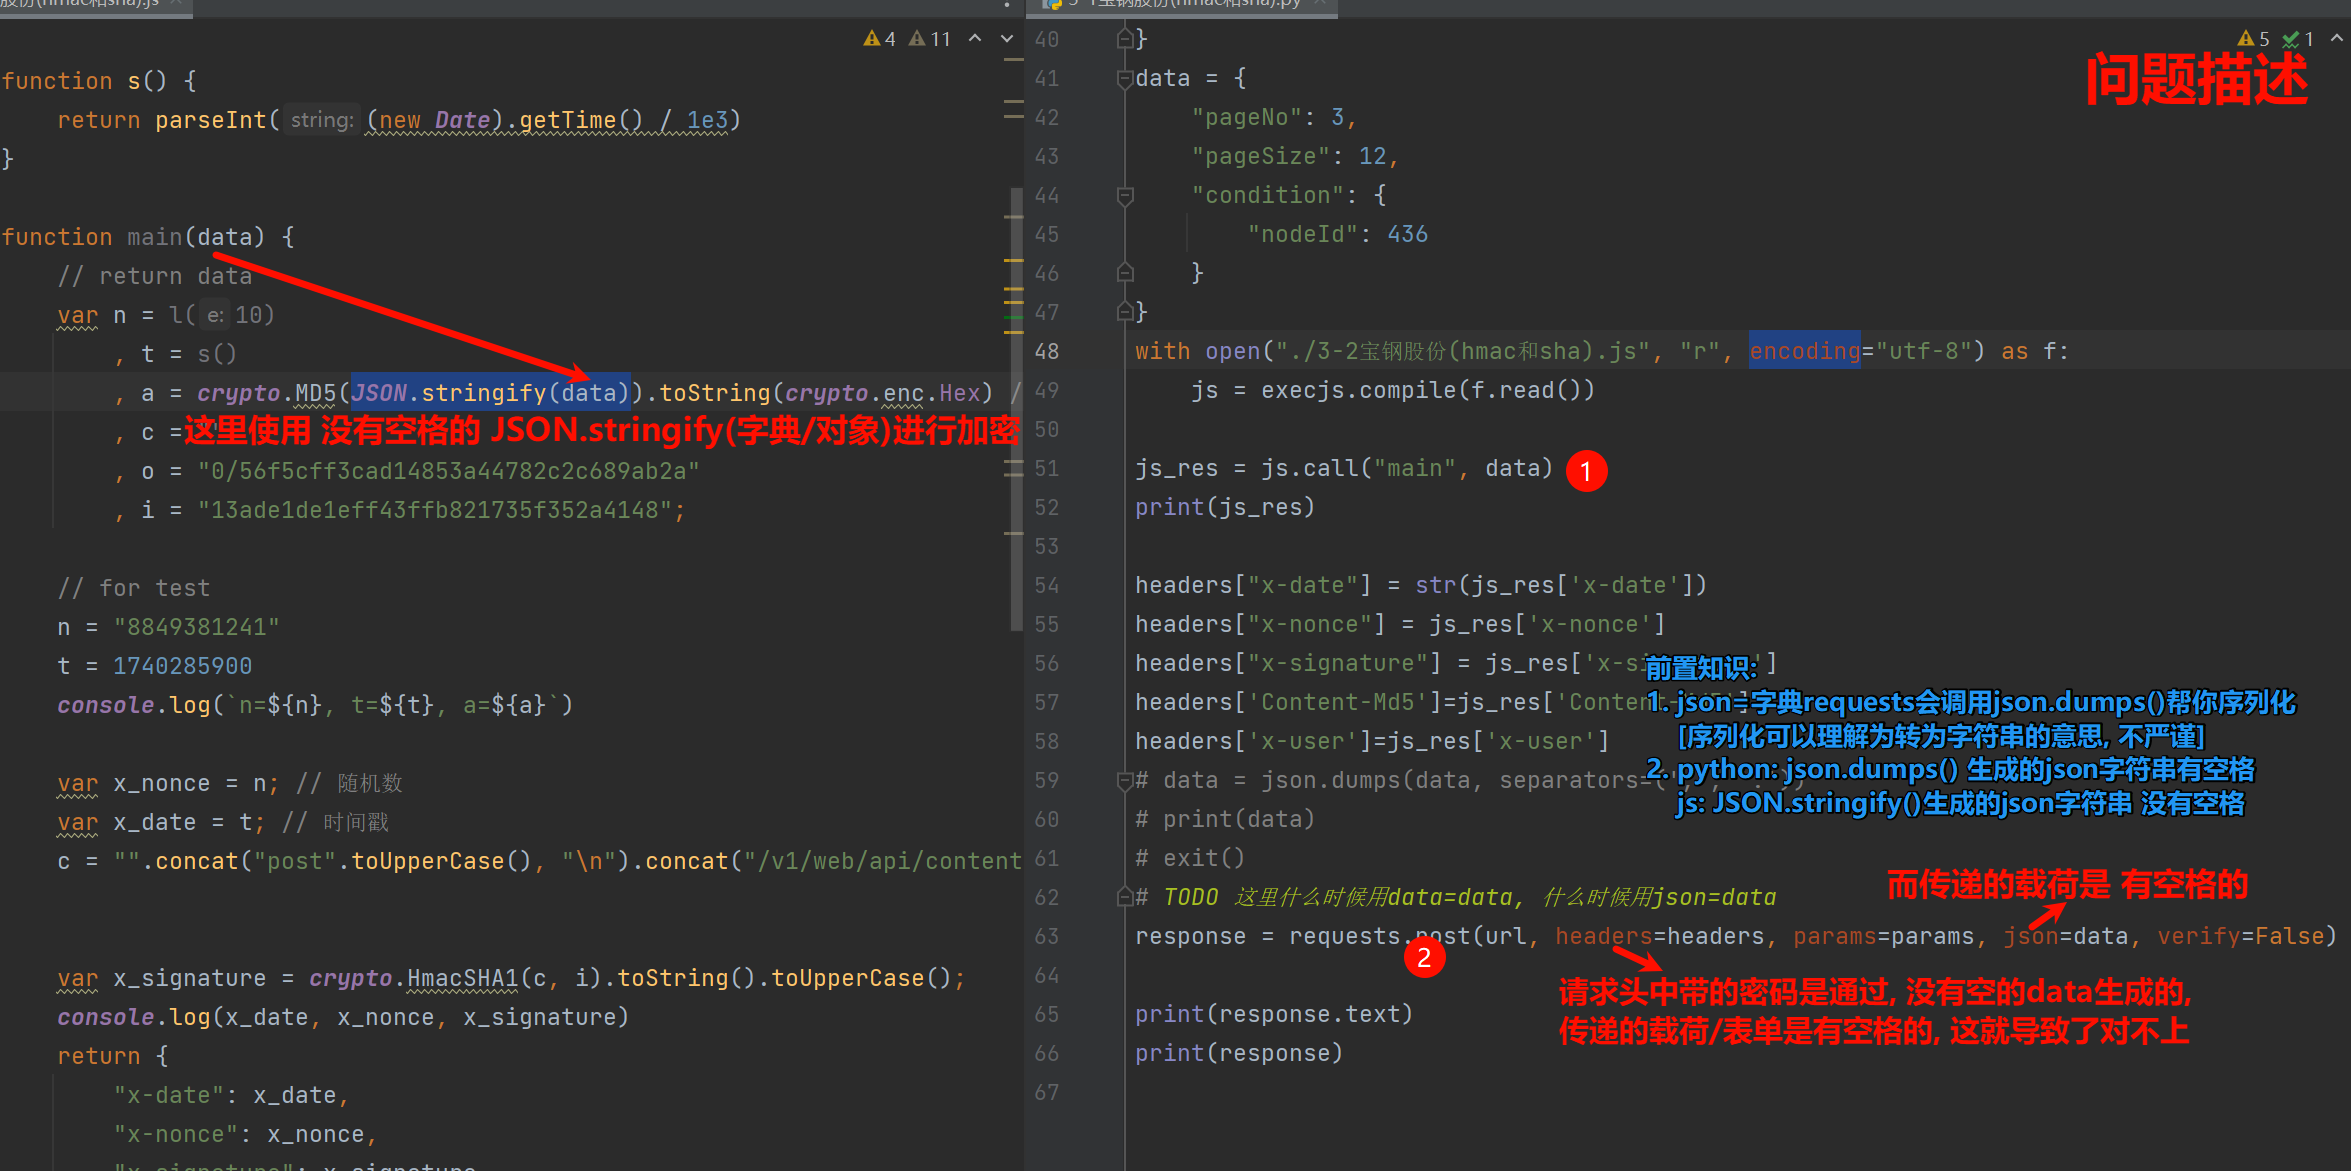Switch to the hmac和sha .js tab

pos(80,3)
